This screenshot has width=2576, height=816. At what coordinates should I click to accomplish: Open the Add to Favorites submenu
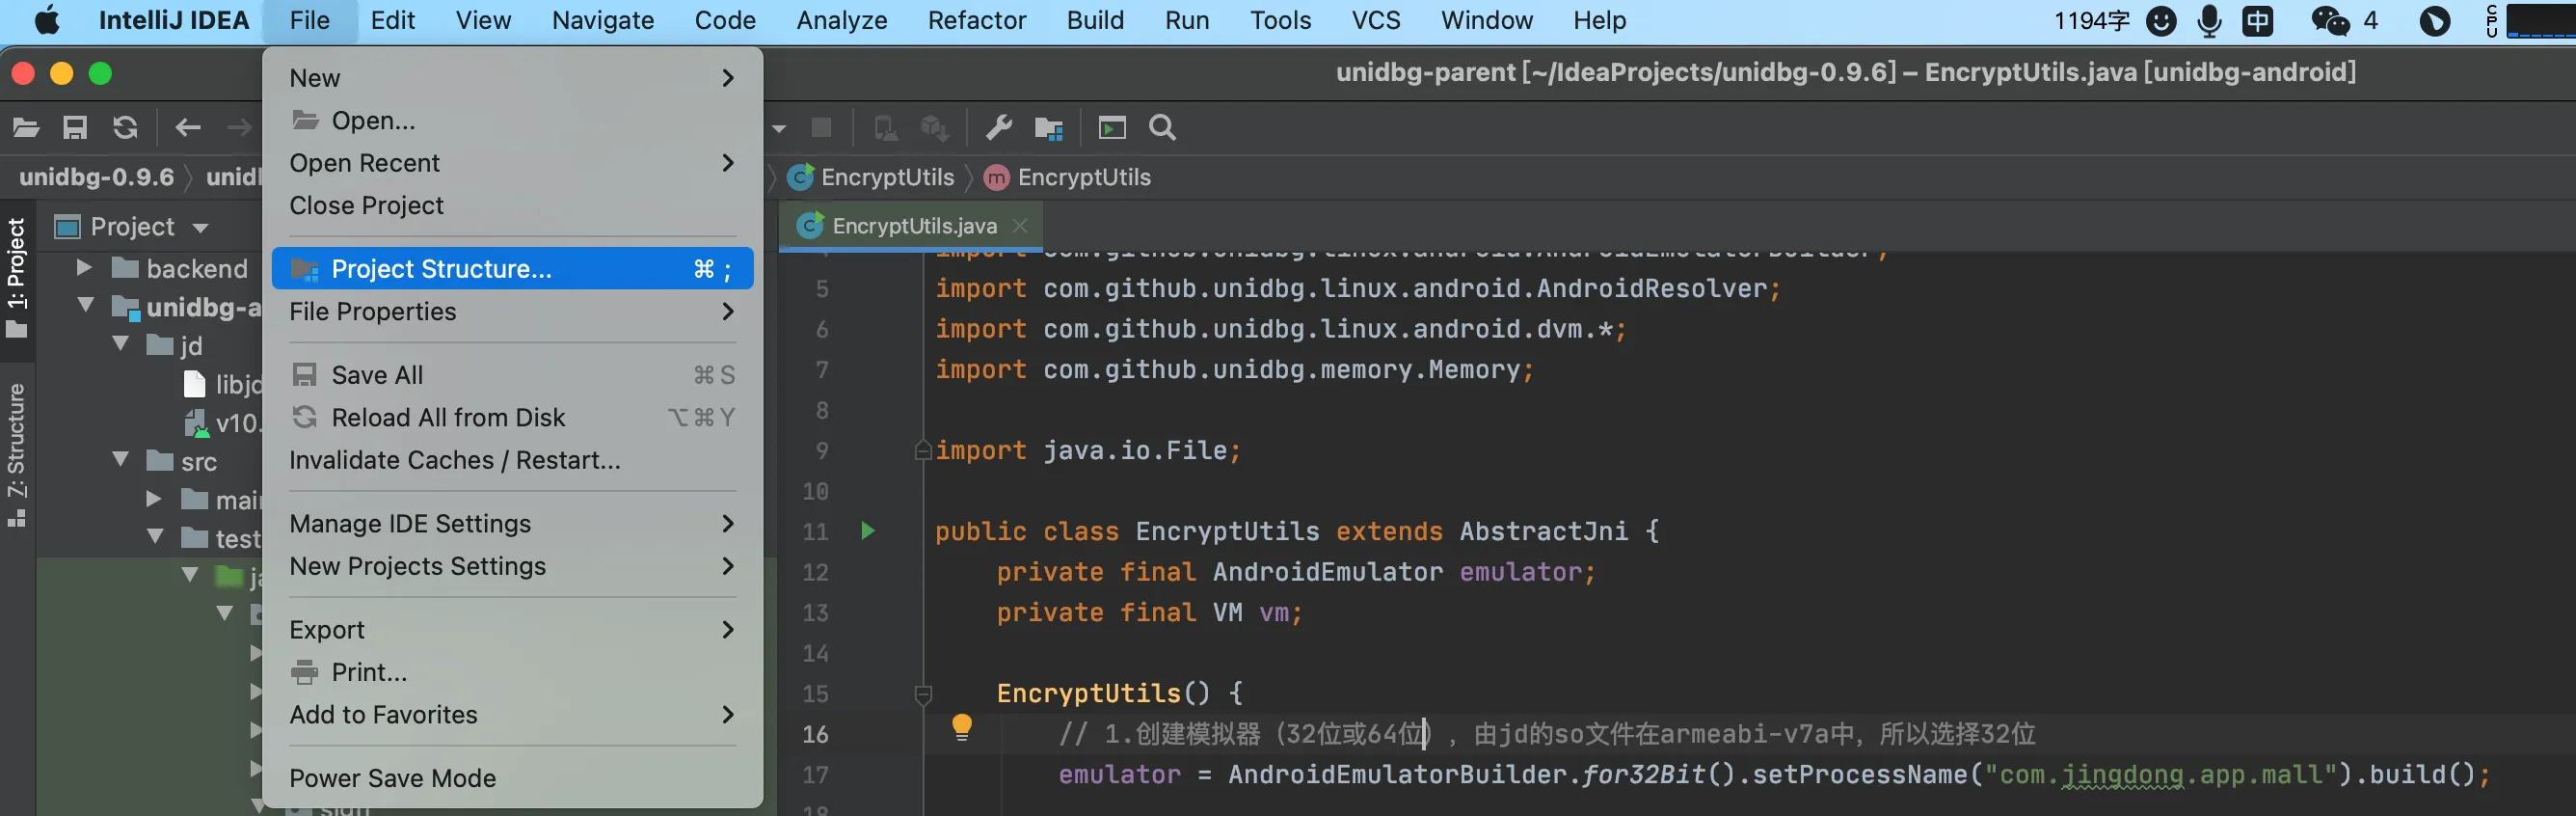(512, 715)
